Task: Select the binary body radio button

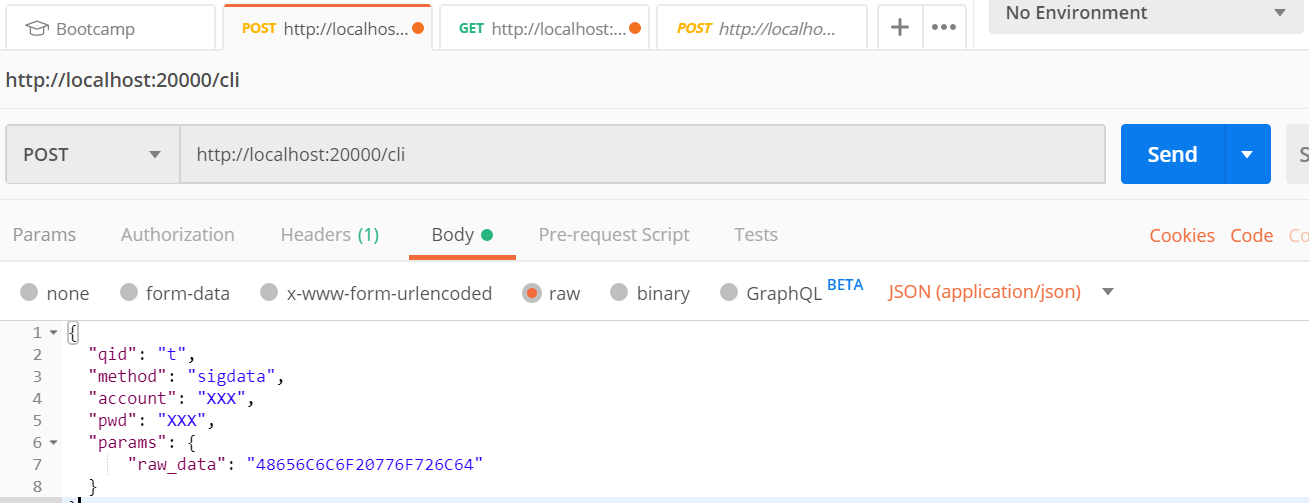Action: pyautogui.click(x=619, y=293)
